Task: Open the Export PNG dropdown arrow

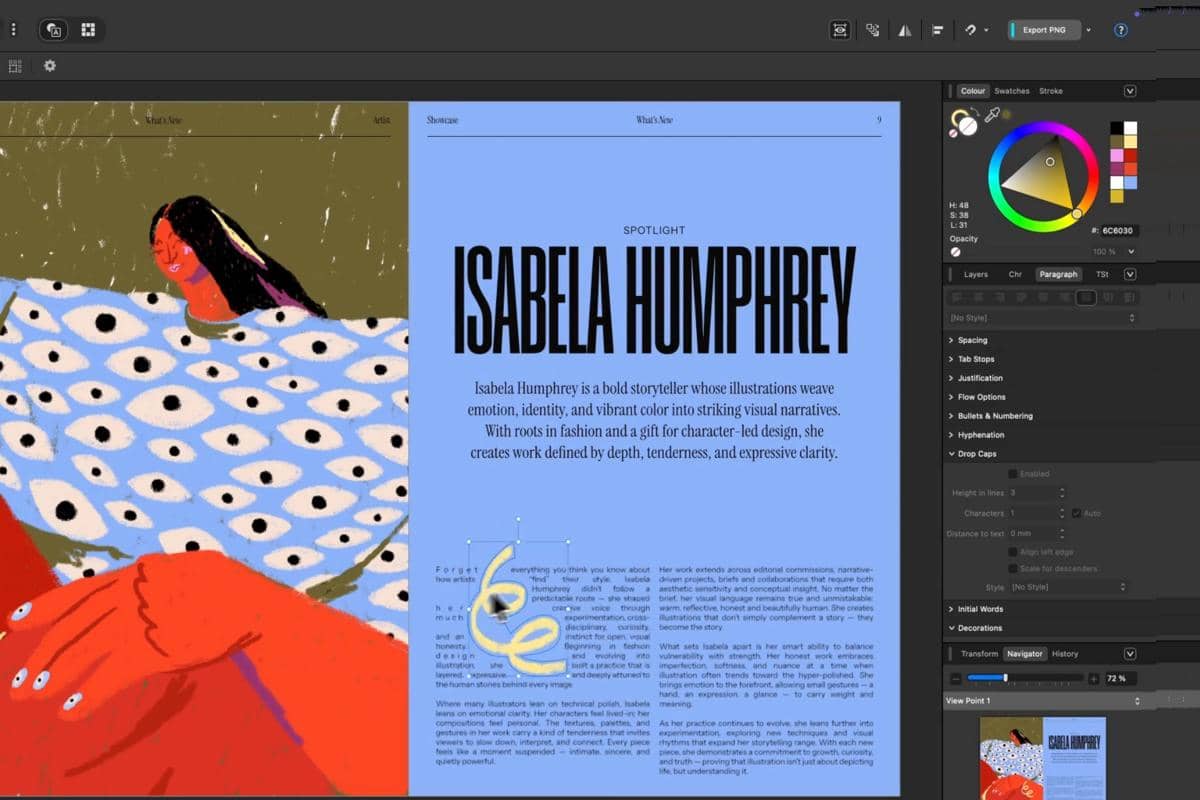Action: [x=1089, y=30]
